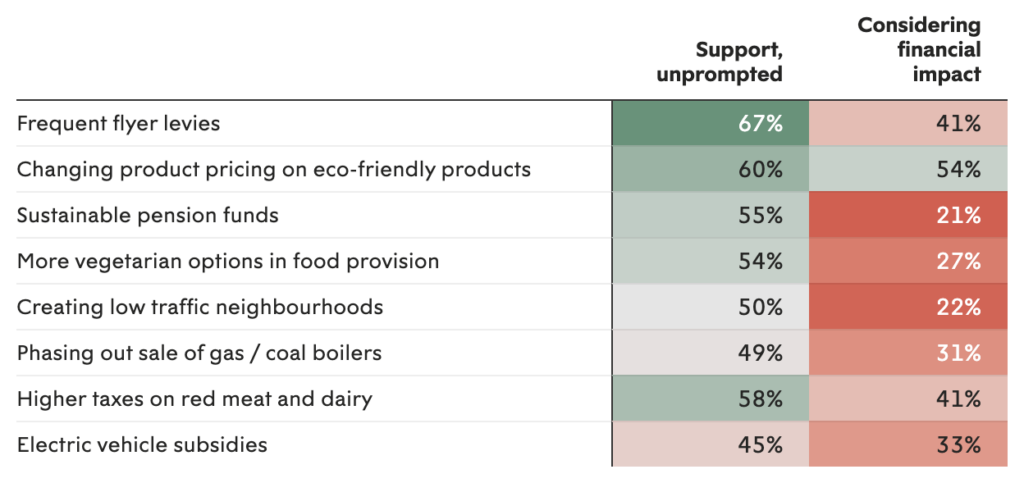1024x483 pixels.
Task: Click the 58% red meat taxes cell
Action: (x=710, y=399)
